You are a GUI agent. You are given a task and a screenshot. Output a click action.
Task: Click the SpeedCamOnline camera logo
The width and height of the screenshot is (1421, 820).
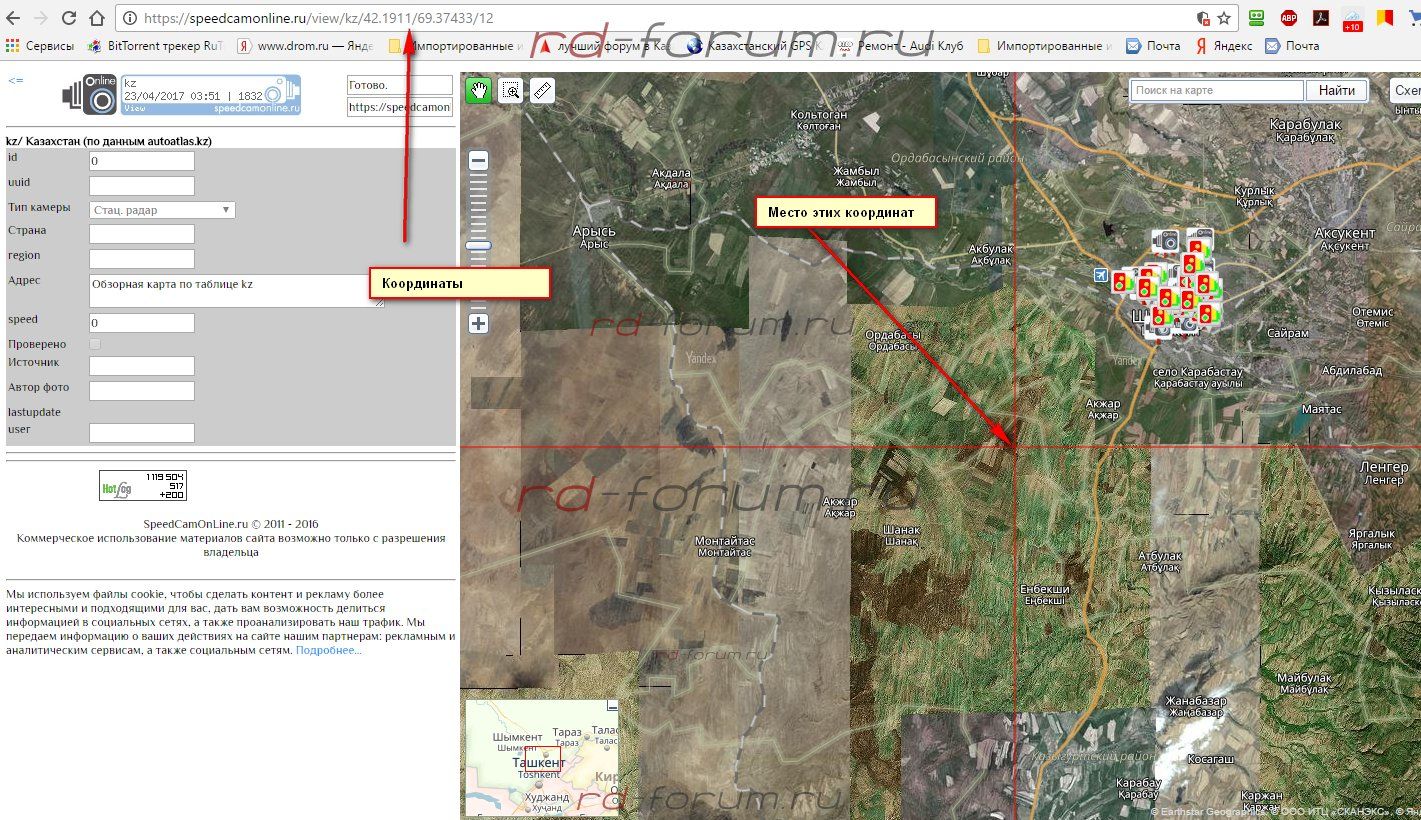[x=91, y=95]
